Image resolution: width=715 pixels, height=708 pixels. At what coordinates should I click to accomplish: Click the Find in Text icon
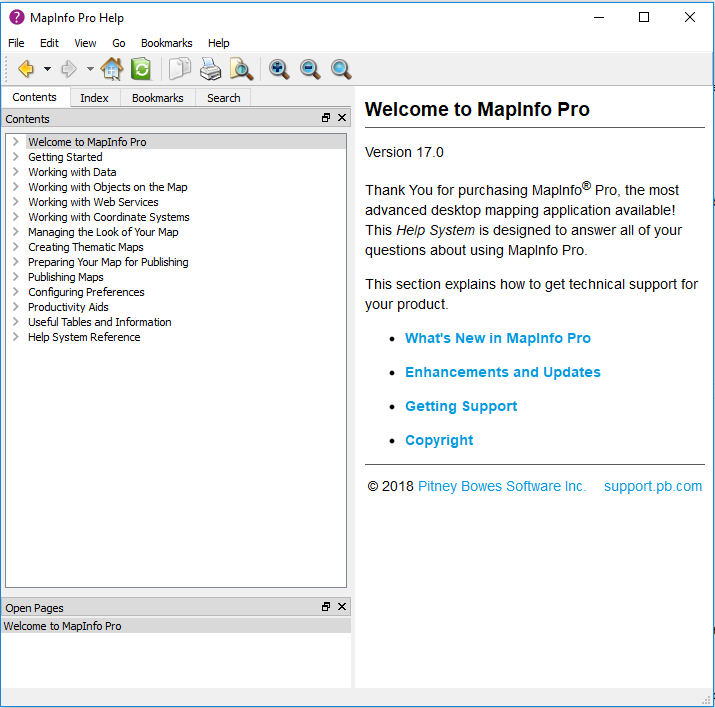point(241,69)
